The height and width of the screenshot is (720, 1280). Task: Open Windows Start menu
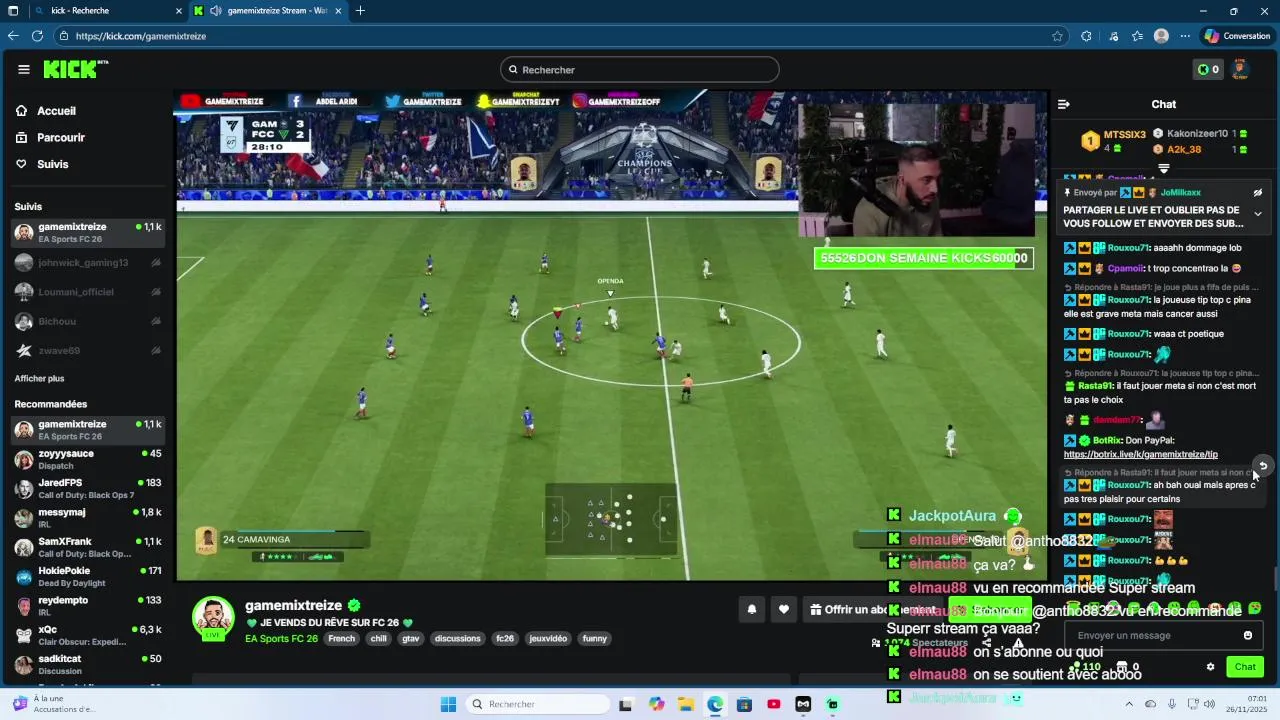click(448, 704)
